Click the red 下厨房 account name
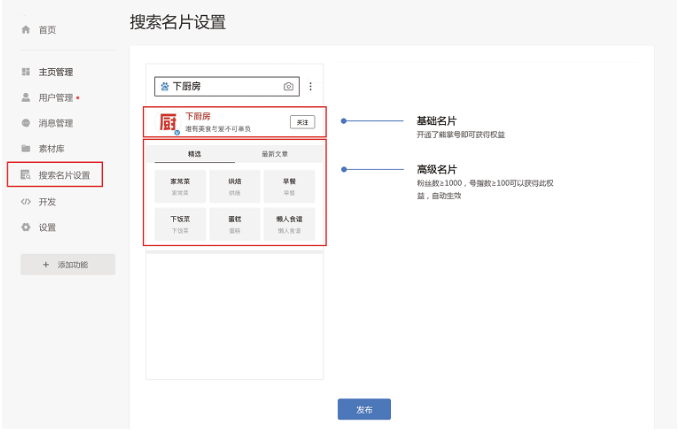The width and height of the screenshot is (678, 433). (198, 116)
